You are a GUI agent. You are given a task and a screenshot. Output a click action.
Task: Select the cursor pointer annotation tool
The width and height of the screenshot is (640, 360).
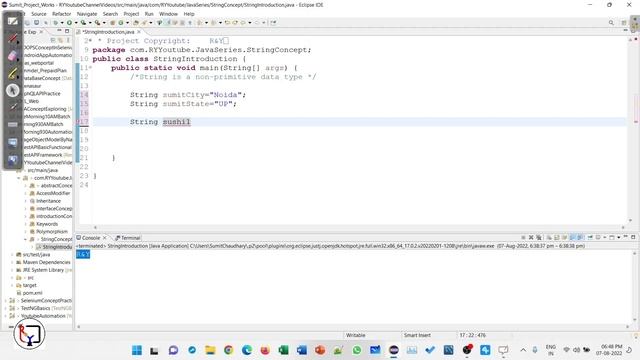point(13,90)
